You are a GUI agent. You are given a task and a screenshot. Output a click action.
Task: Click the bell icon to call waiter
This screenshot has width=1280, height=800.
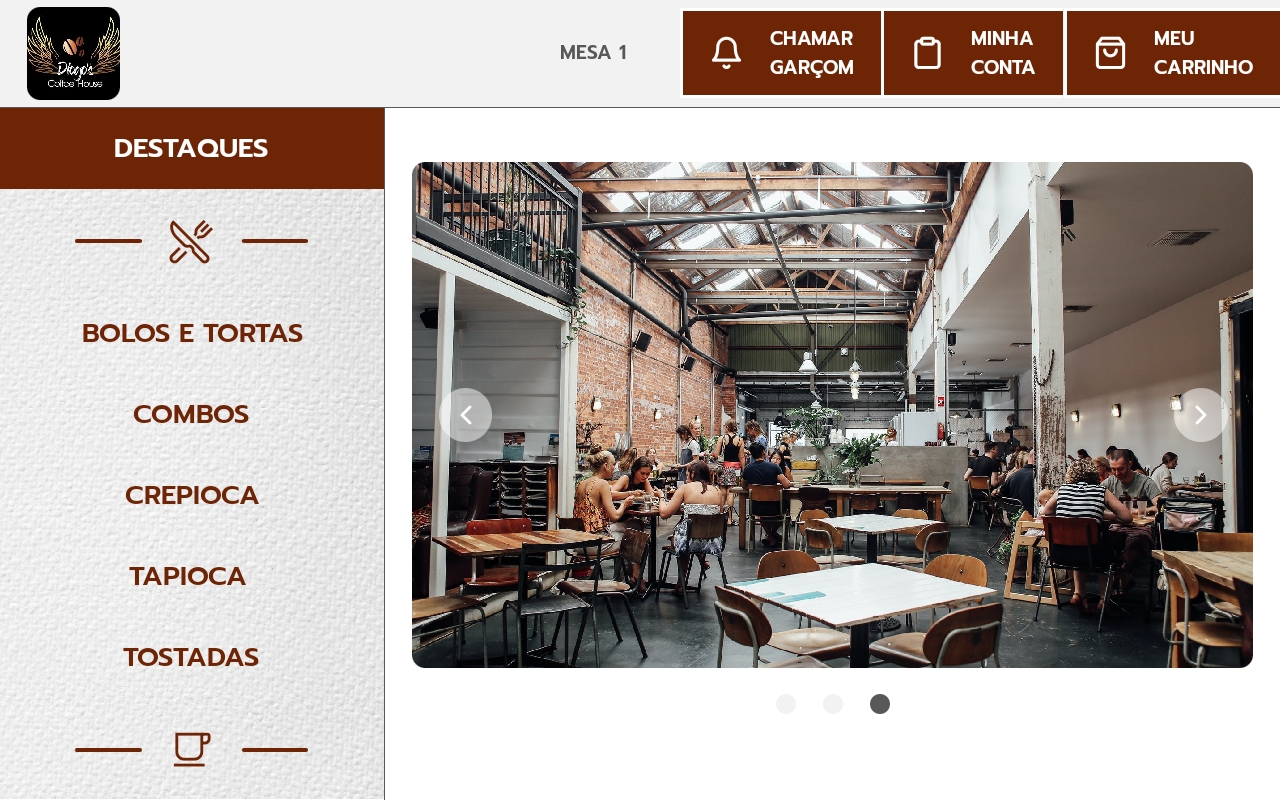coord(726,53)
